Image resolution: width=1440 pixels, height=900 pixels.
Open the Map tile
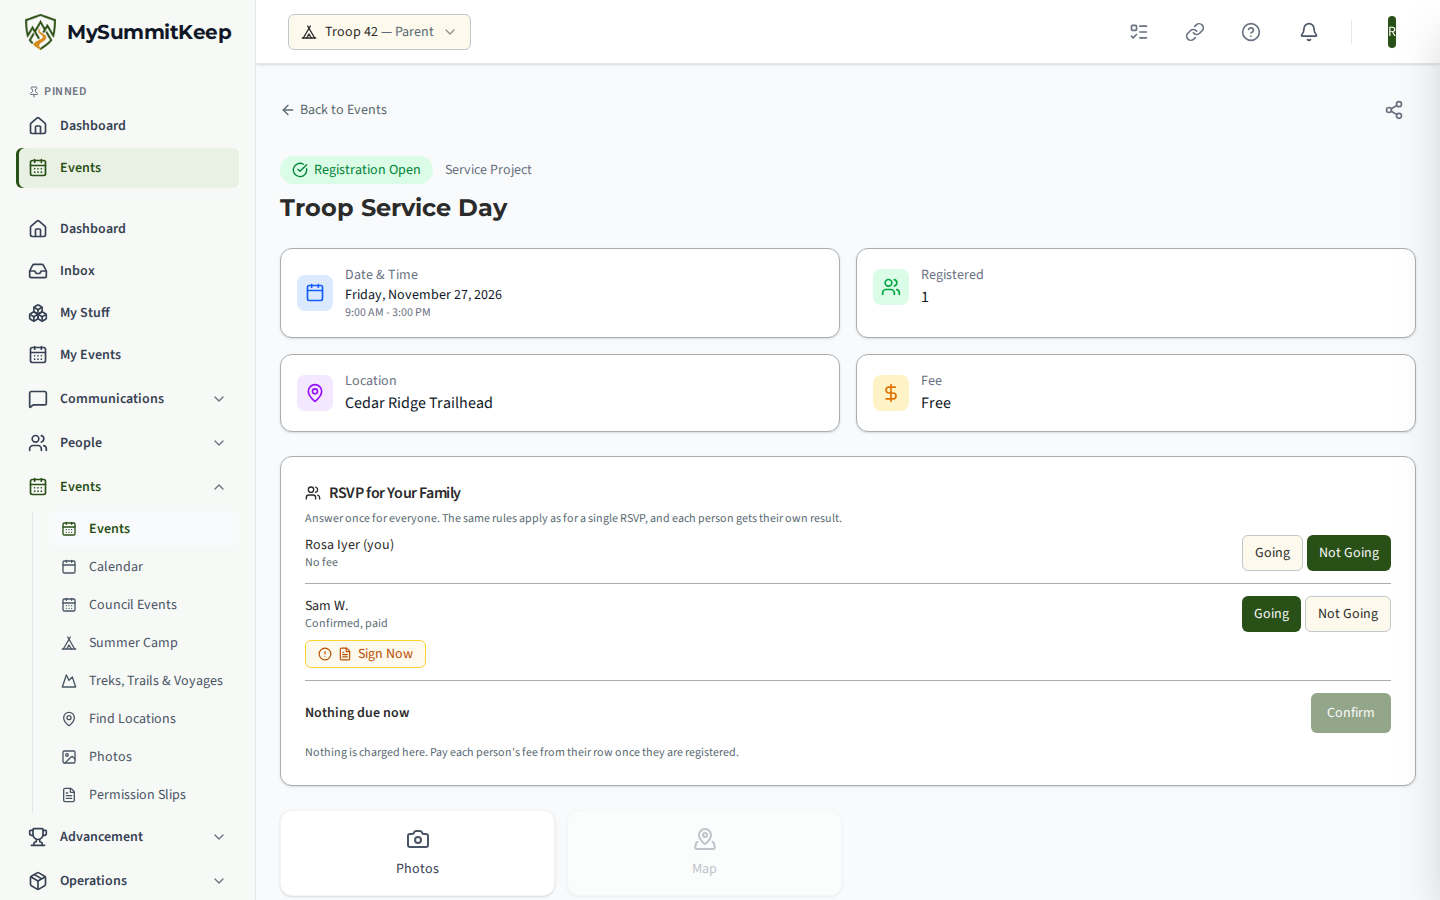point(705,853)
